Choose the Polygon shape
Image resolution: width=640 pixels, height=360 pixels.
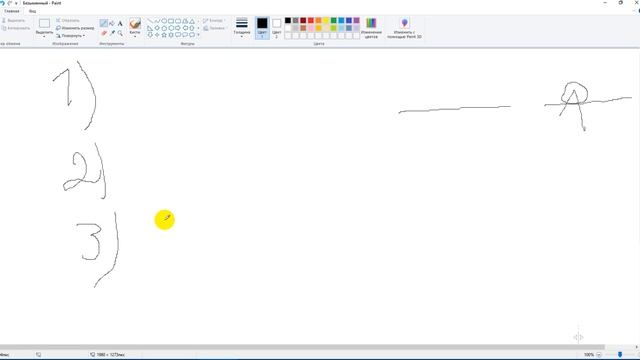[x=185, y=21]
